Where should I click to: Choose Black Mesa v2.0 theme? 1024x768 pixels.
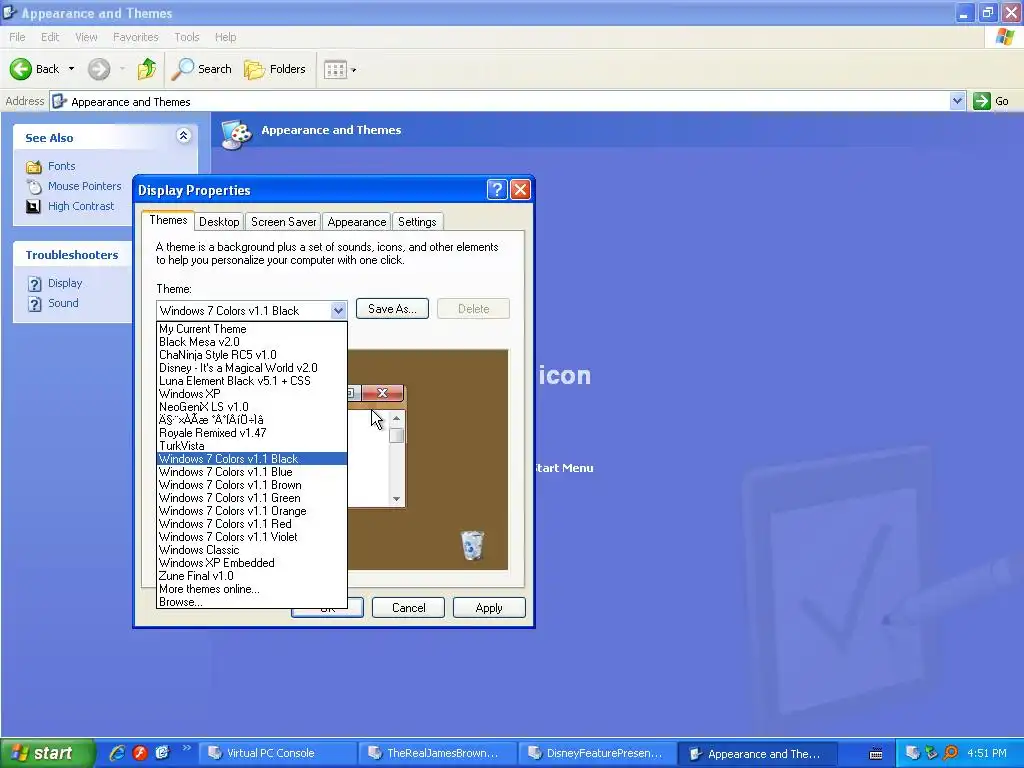click(251, 342)
